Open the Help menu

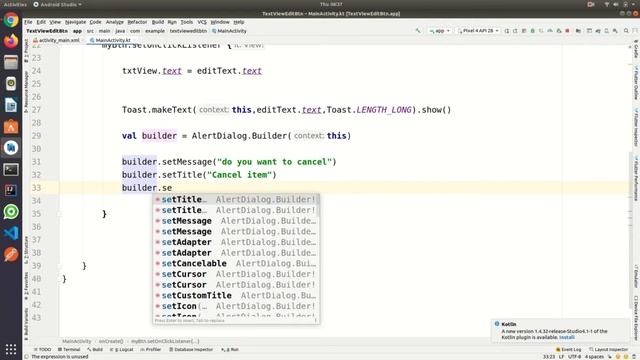239,22
